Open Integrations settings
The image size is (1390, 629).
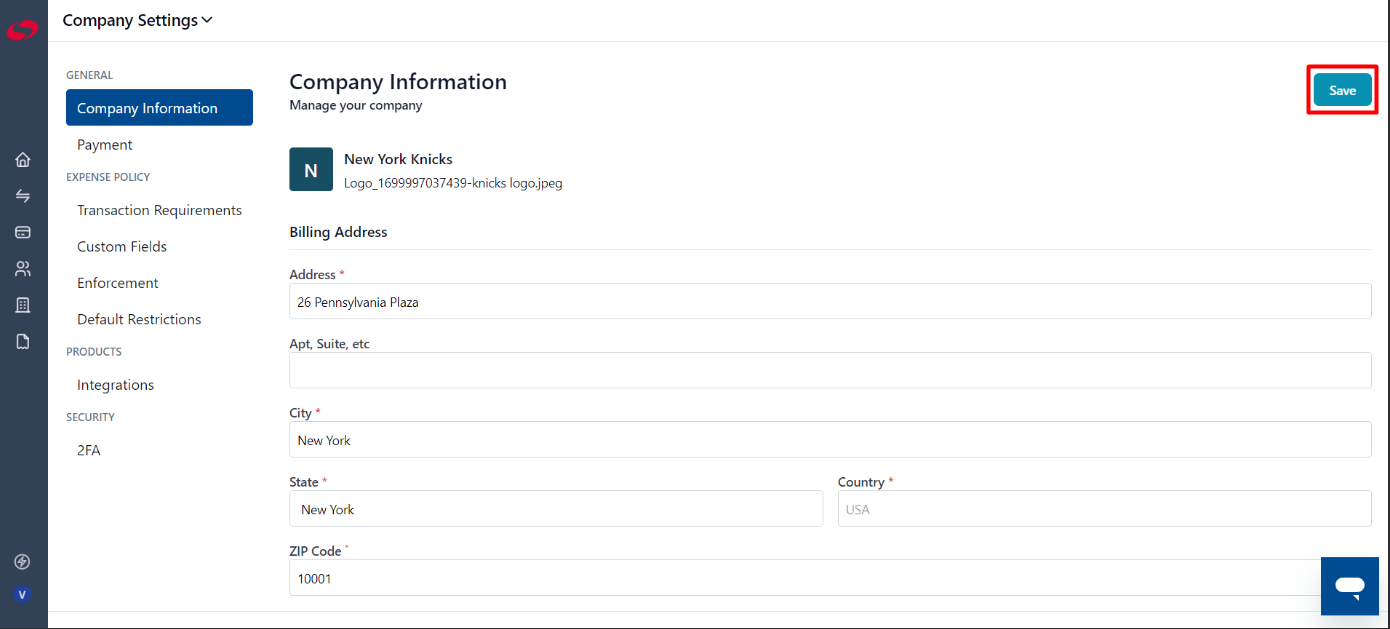116,385
